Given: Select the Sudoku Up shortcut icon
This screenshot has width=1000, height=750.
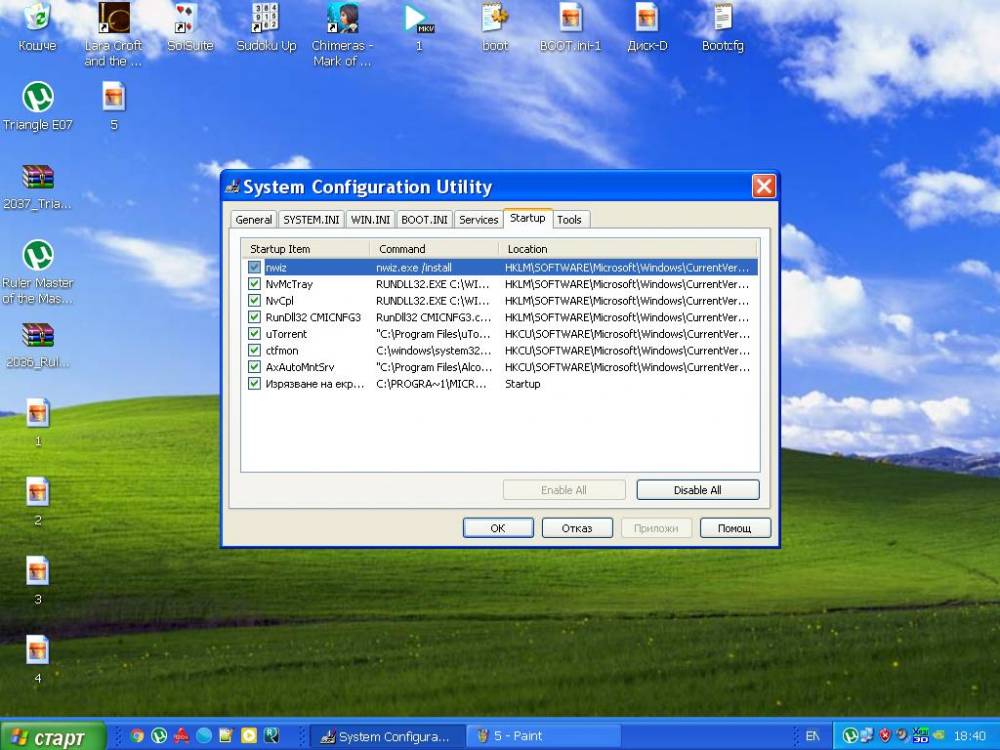Looking at the screenshot, I should (265, 18).
